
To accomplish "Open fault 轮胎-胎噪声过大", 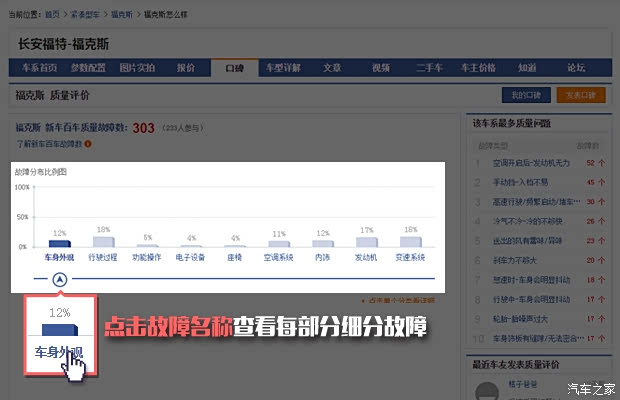I will [x=520, y=319].
